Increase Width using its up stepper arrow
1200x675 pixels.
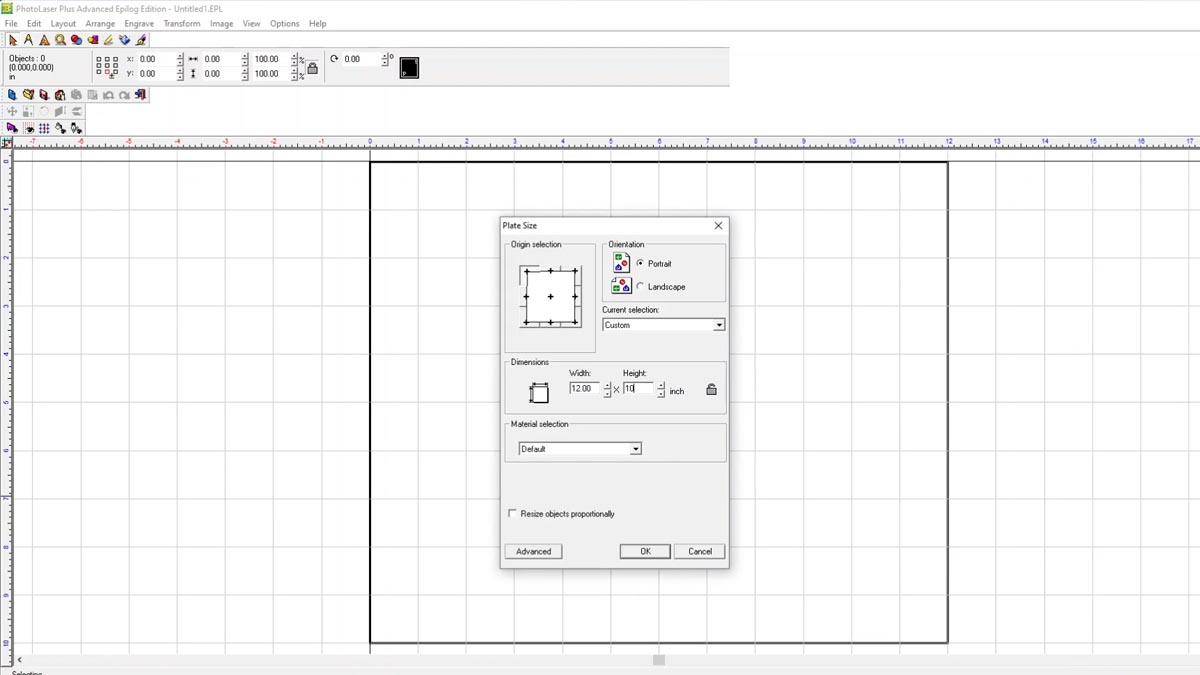click(x=606, y=386)
